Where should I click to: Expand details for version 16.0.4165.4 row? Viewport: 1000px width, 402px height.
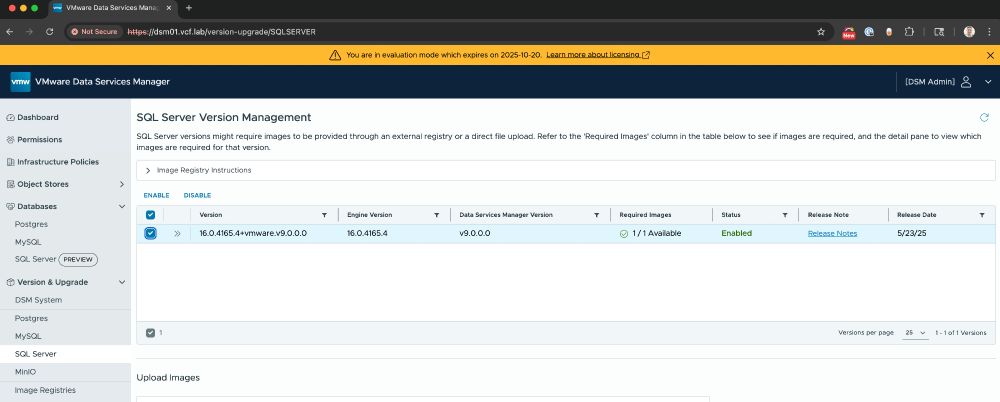coord(177,234)
